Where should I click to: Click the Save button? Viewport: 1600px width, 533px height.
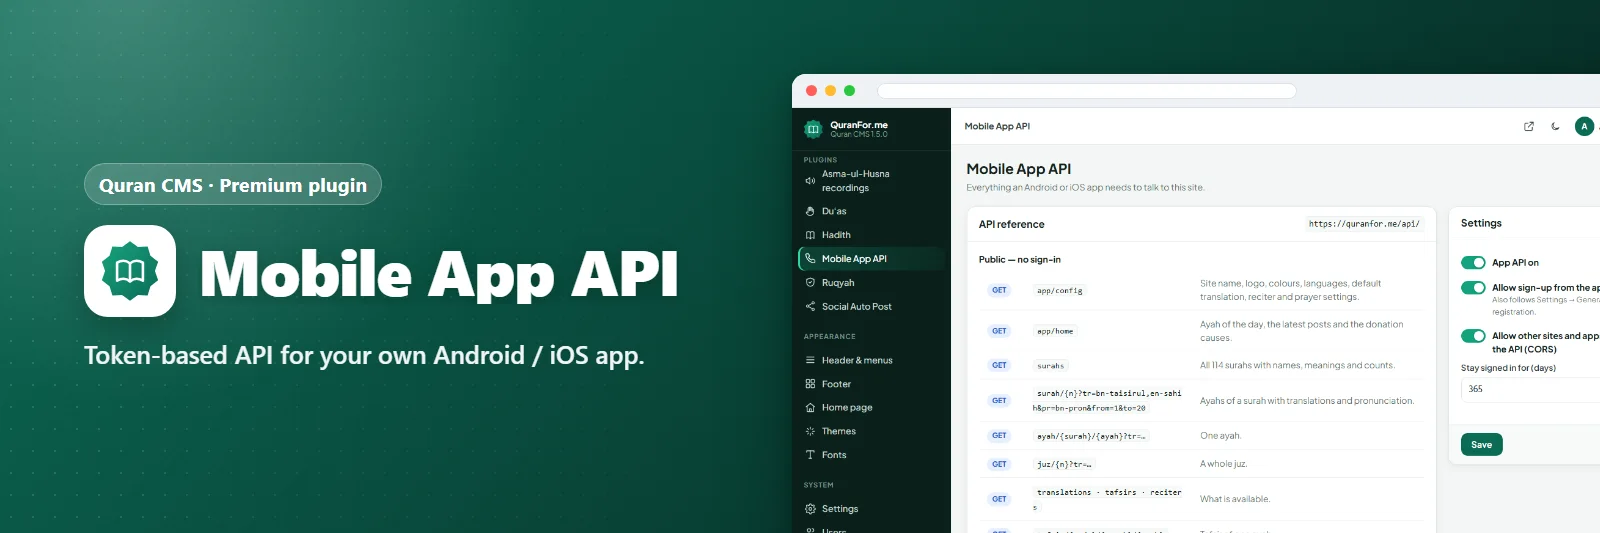1482,445
